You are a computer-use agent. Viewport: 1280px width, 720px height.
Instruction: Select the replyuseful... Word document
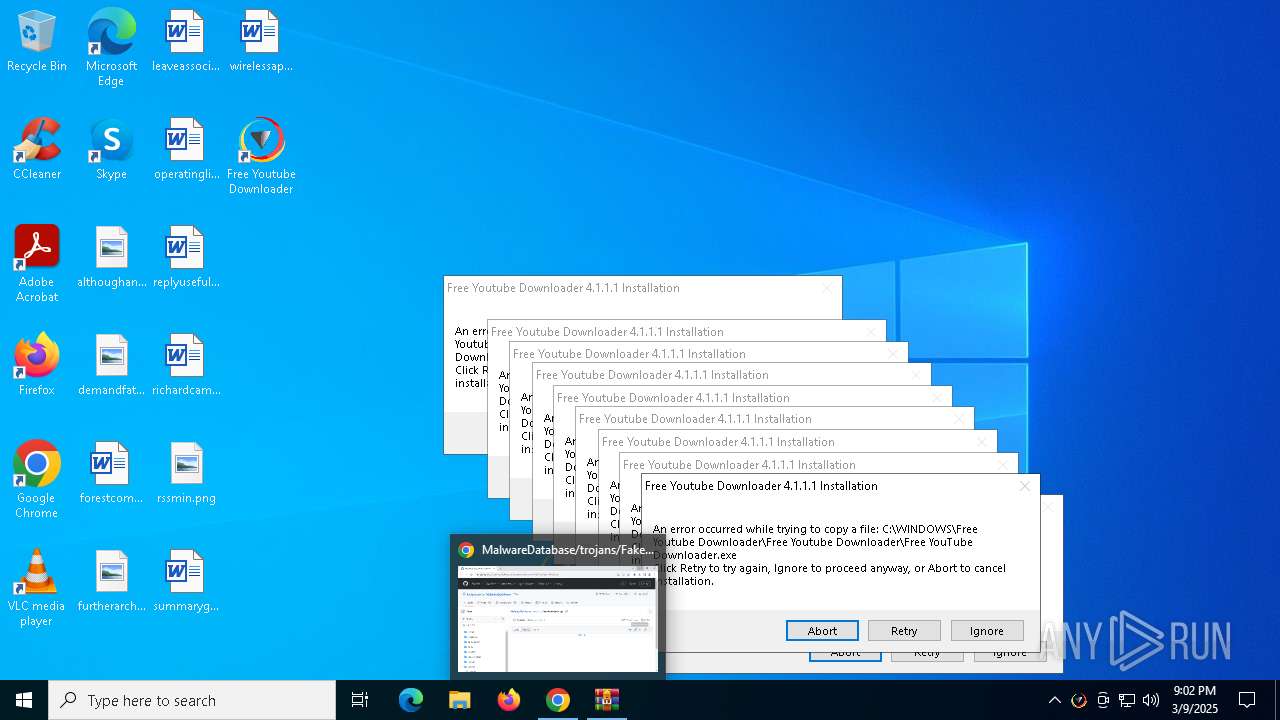tap(185, 257)
